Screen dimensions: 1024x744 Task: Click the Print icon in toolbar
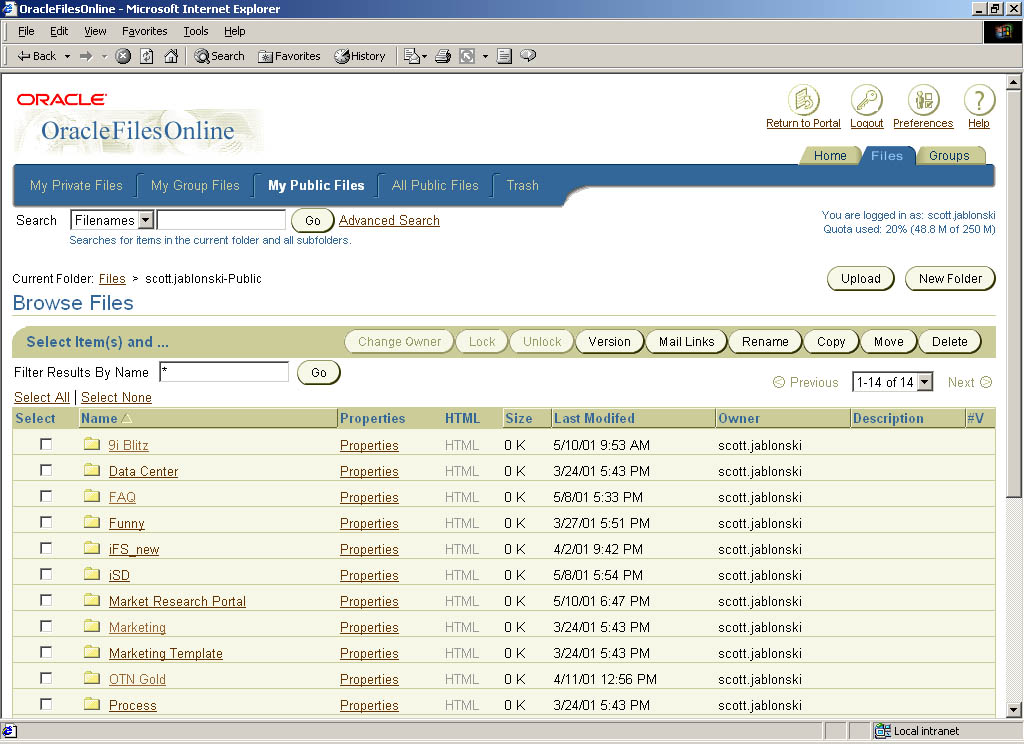443,56
